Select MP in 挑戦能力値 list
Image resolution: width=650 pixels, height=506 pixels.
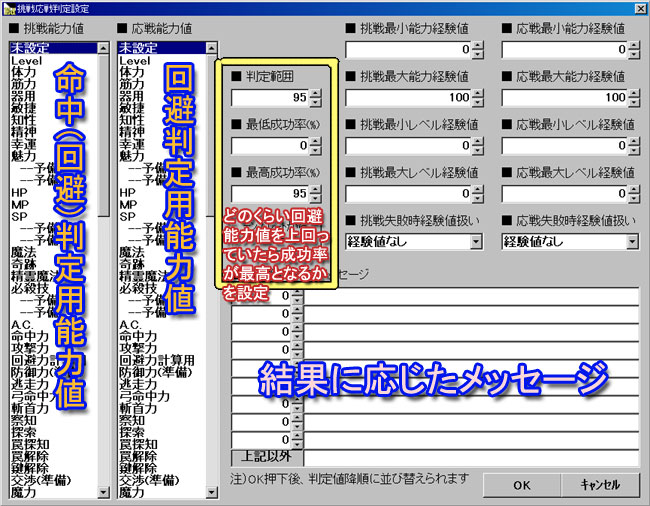tap(19, 204)
